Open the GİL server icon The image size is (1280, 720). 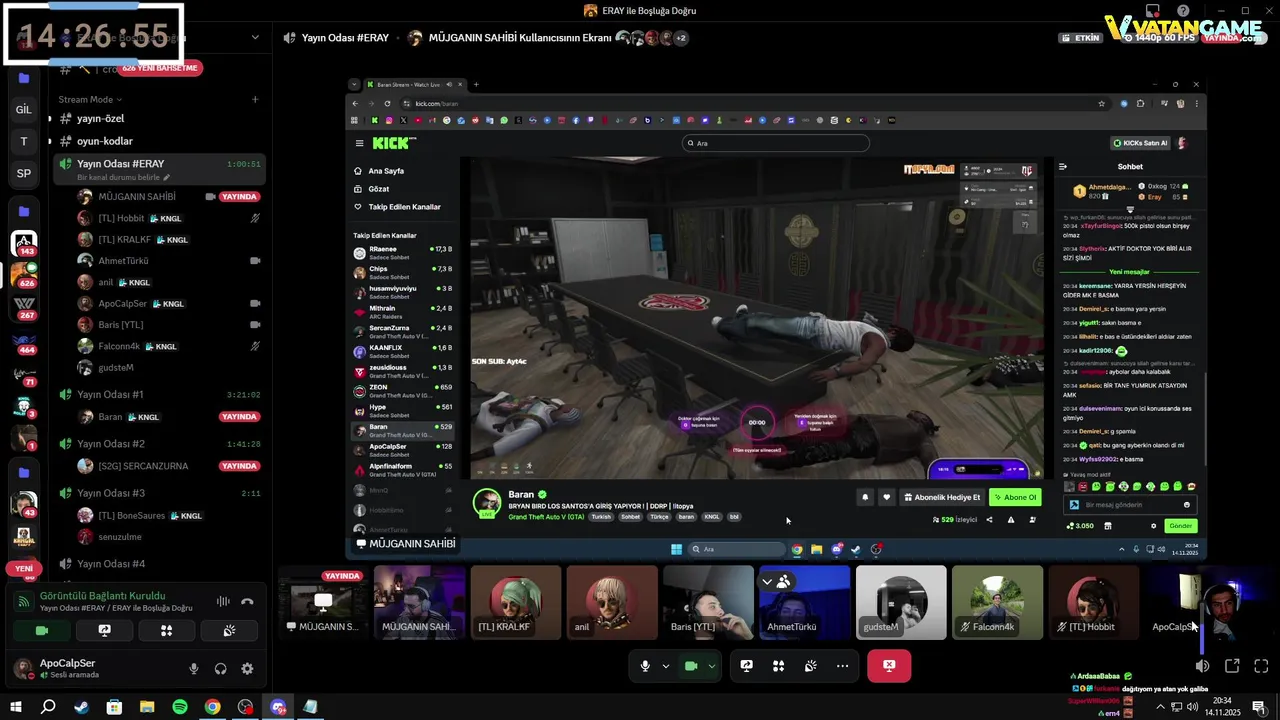24,109
